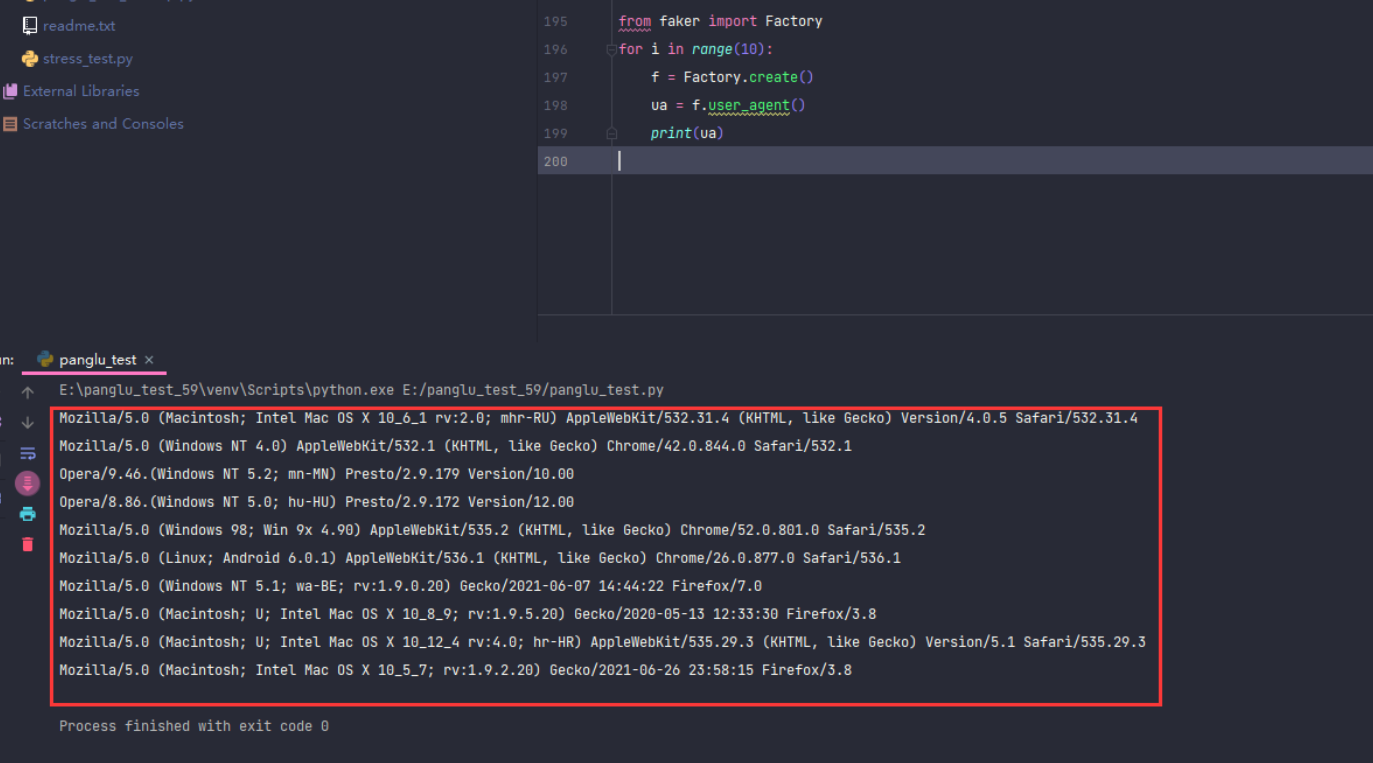Click line number 197 in gutter

click(555, 77)
